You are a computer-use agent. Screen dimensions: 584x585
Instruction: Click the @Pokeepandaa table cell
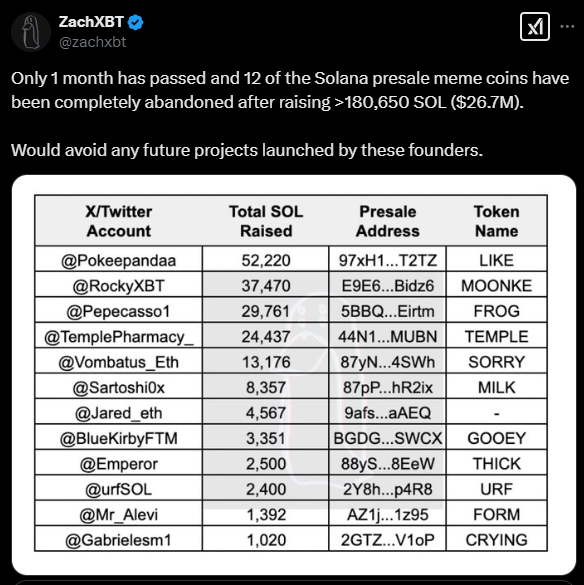click(x=119, y=260)
